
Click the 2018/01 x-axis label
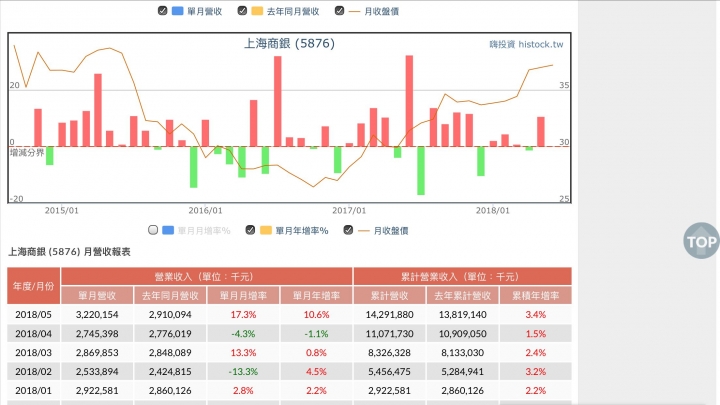click(x=492, y=210)
